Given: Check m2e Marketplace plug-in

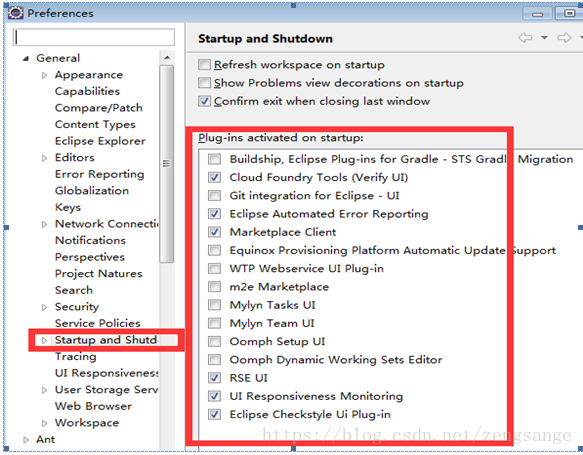Looking at the screenshot, I should click(x=214, y=287).
